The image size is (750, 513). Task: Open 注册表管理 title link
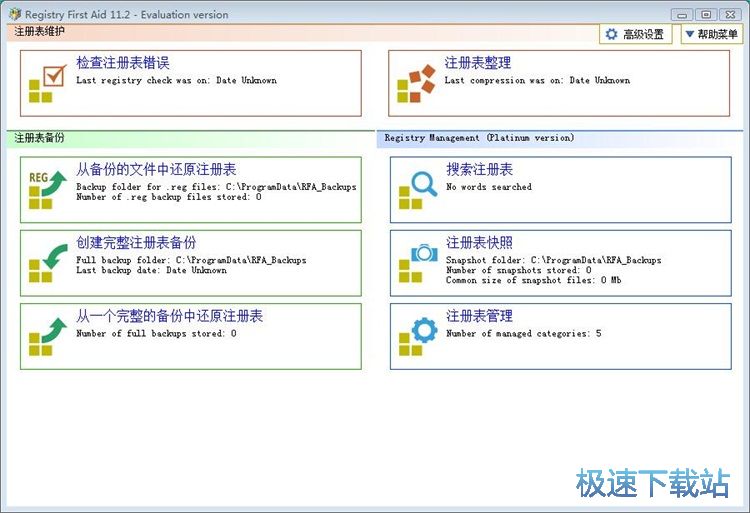click(x=479, y=316)
